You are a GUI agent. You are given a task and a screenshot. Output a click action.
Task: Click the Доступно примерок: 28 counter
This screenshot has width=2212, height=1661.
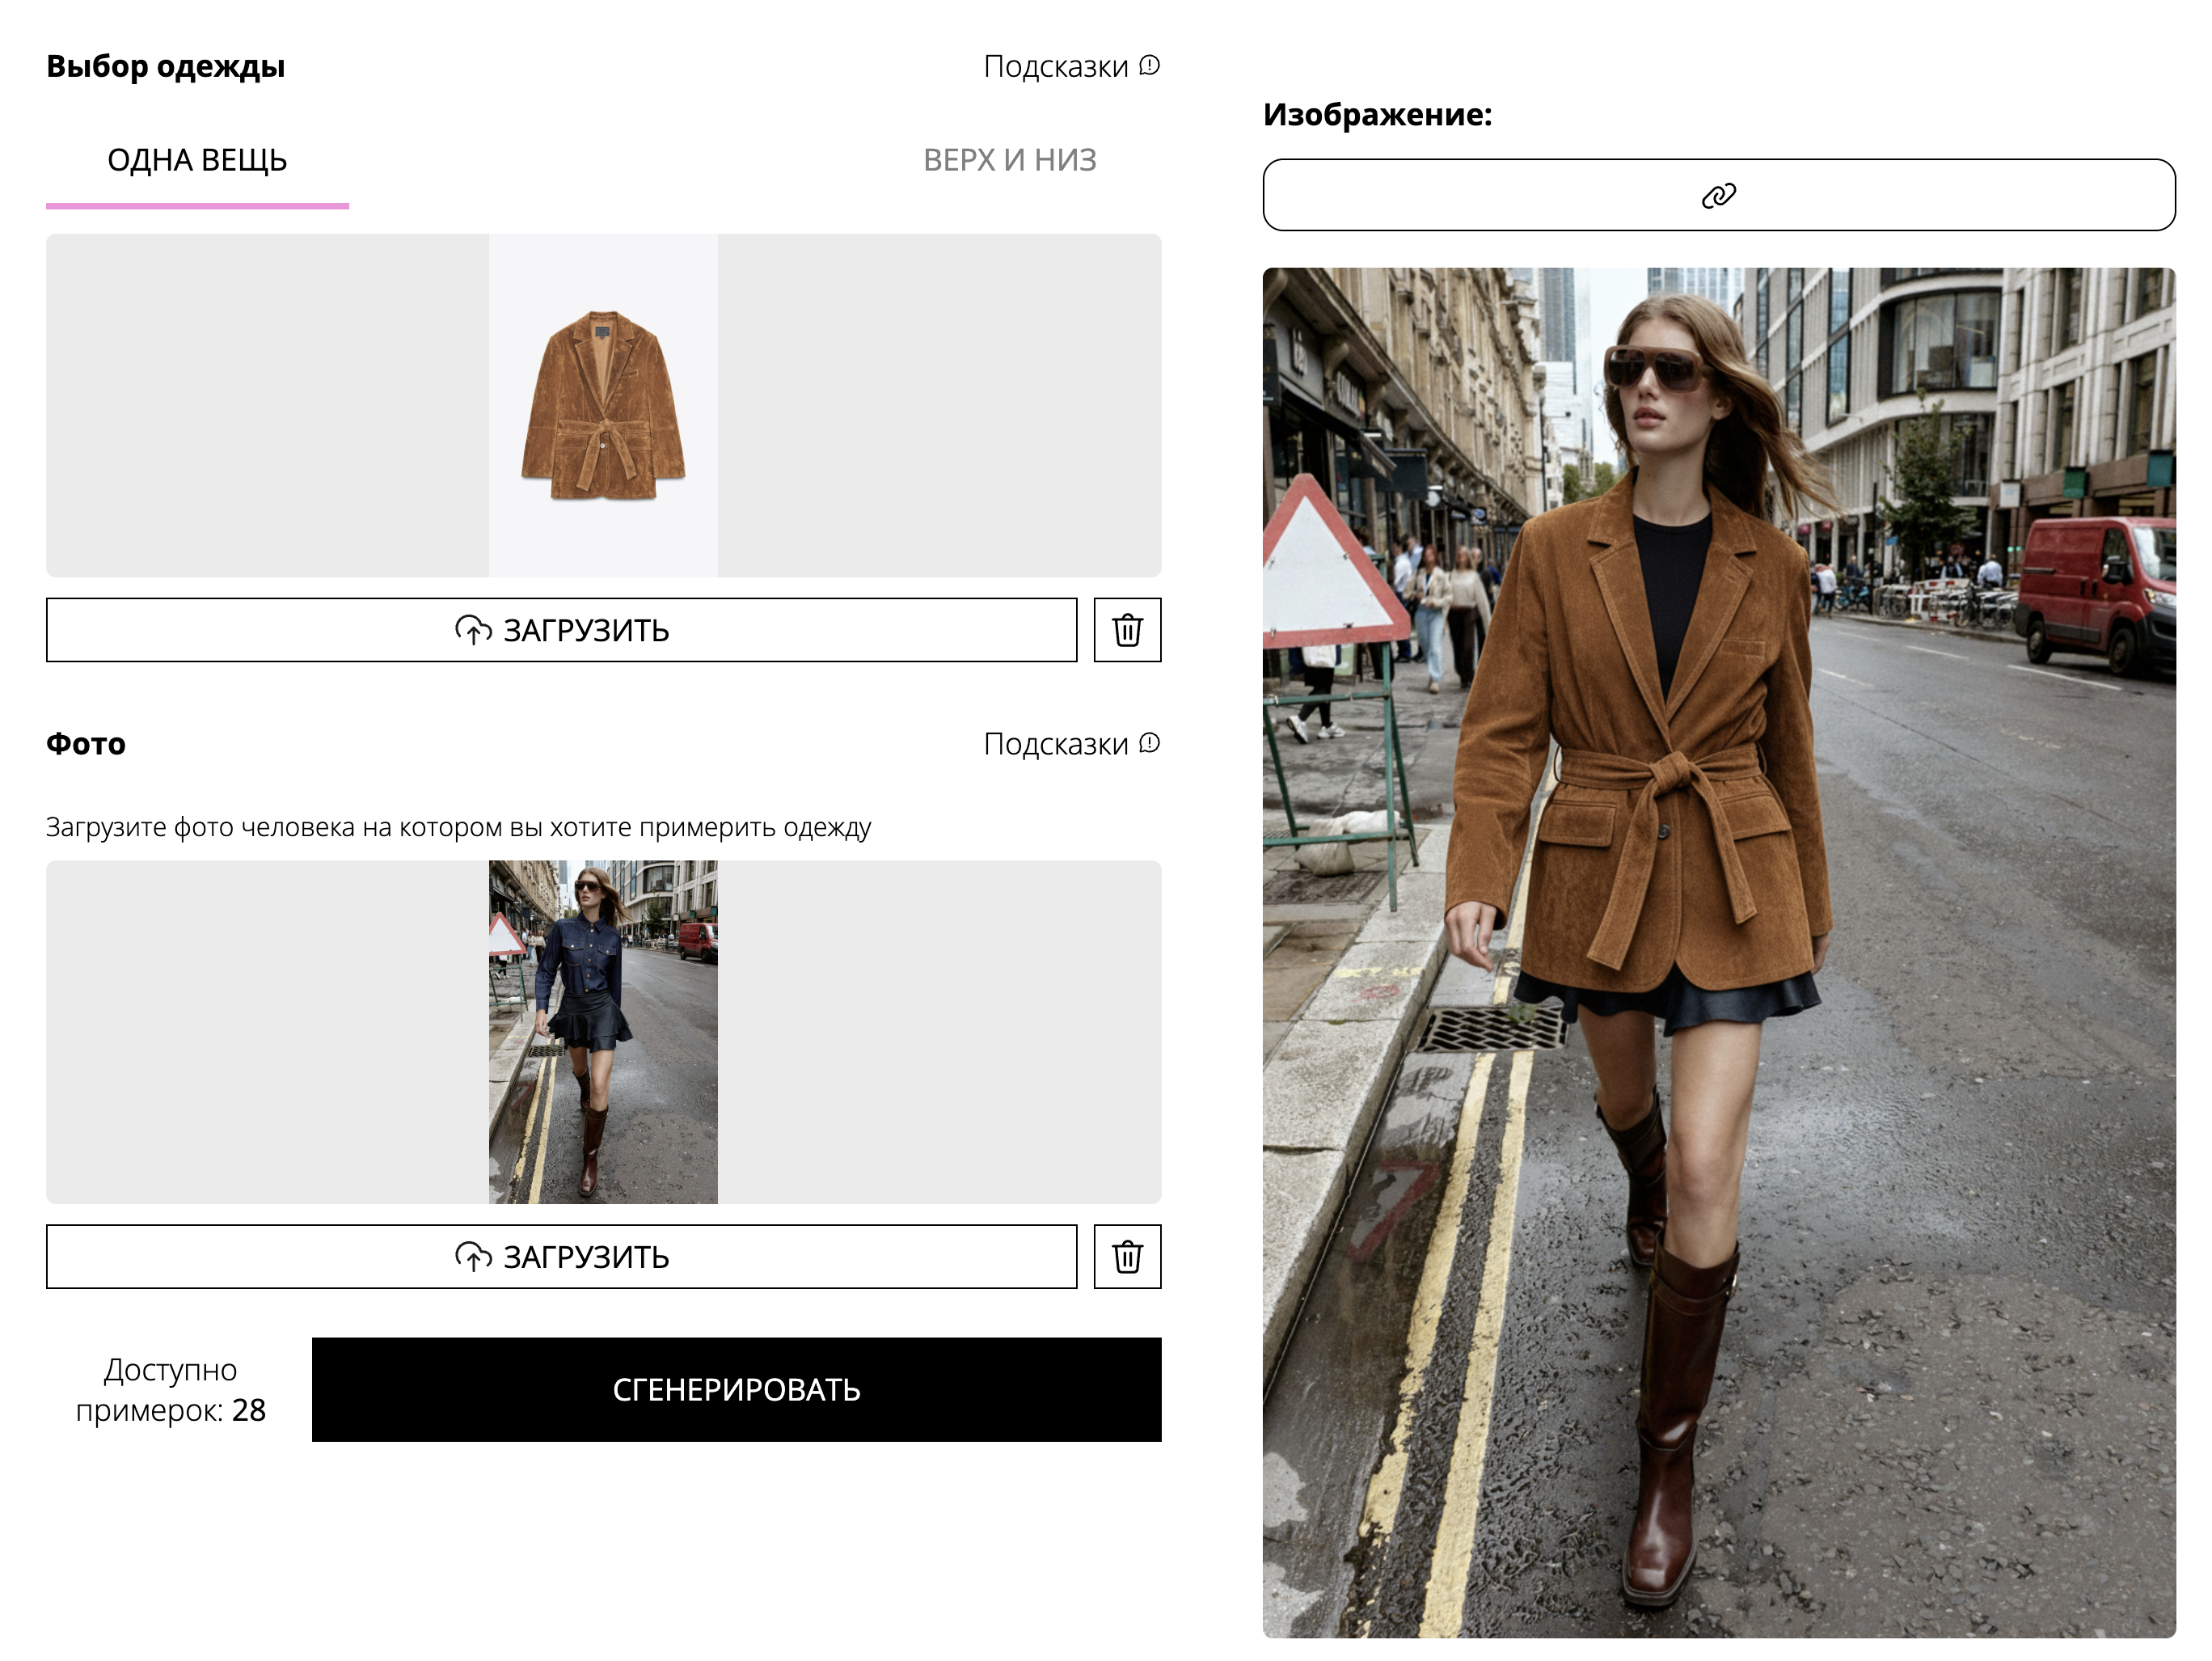tap(171, 1389)
